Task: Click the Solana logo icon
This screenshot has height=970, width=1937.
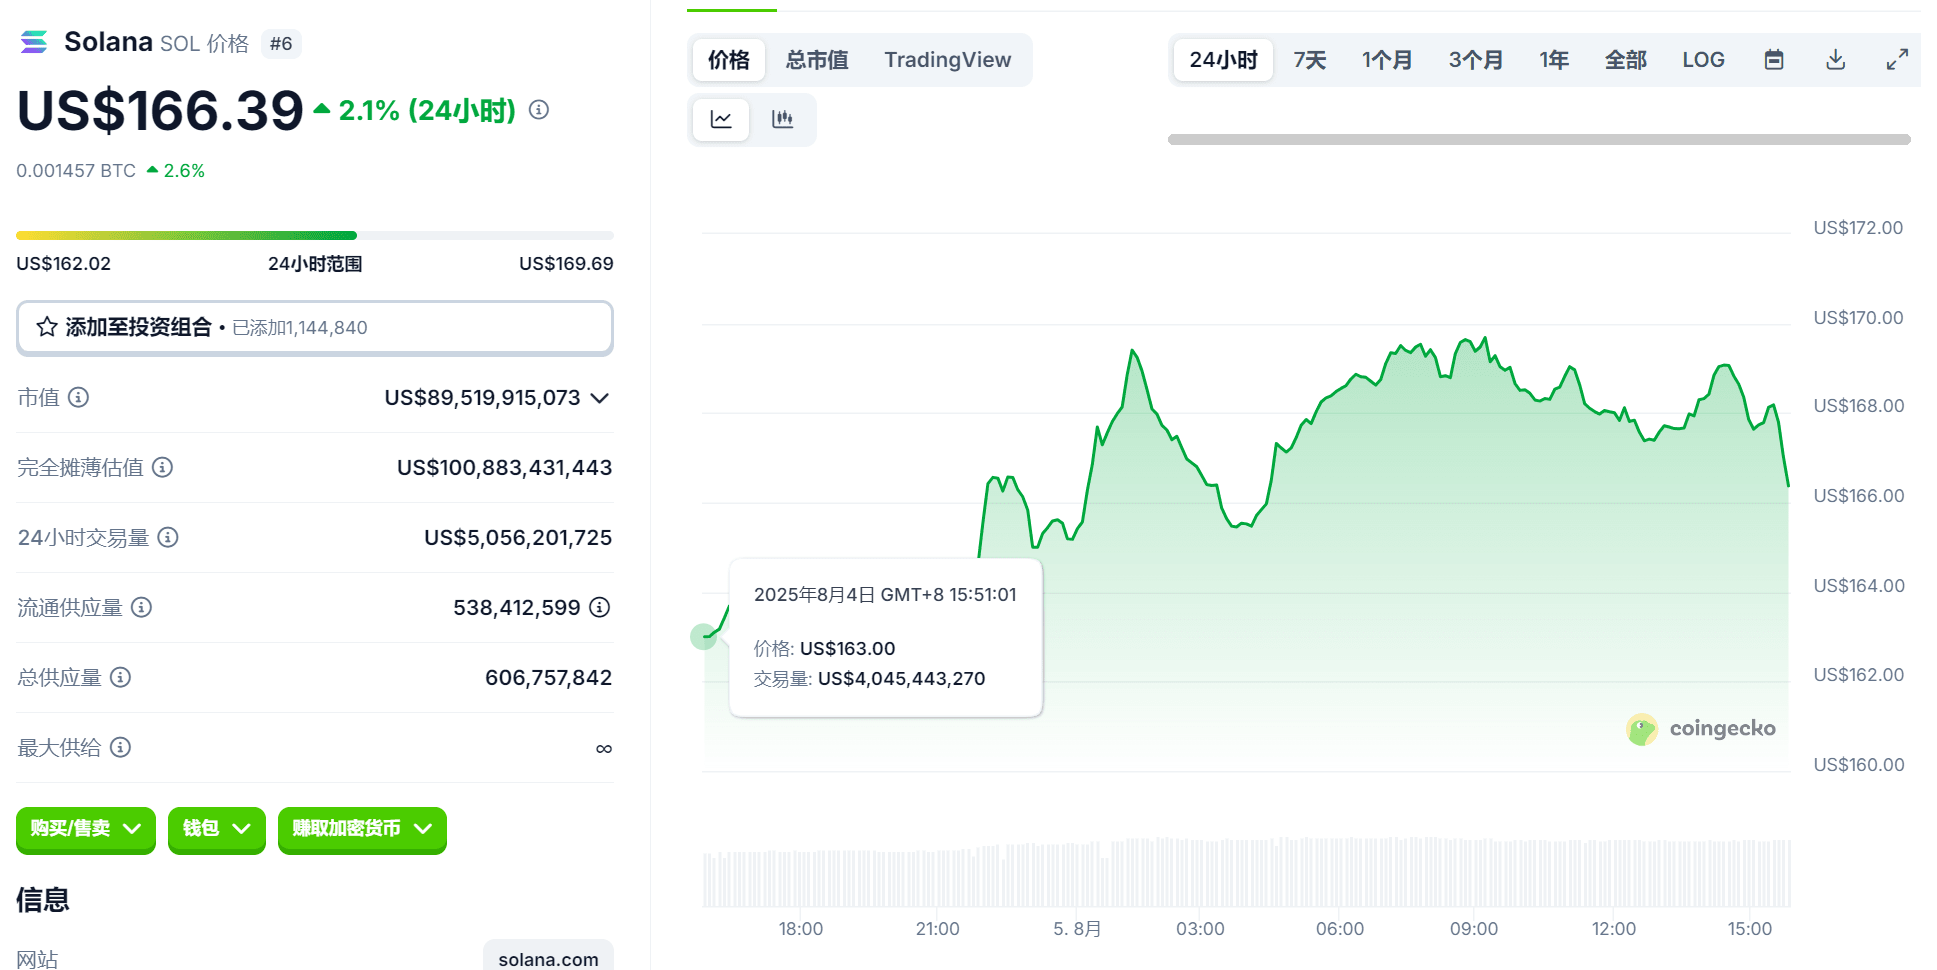Action: [34, 42]
